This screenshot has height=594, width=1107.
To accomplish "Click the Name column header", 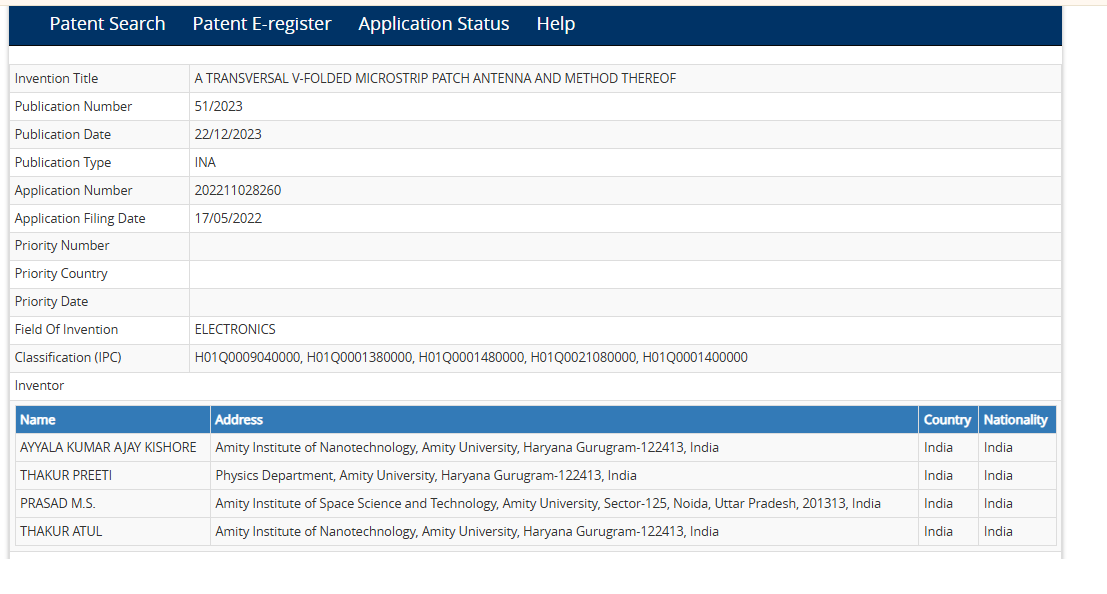I will 113,420.
